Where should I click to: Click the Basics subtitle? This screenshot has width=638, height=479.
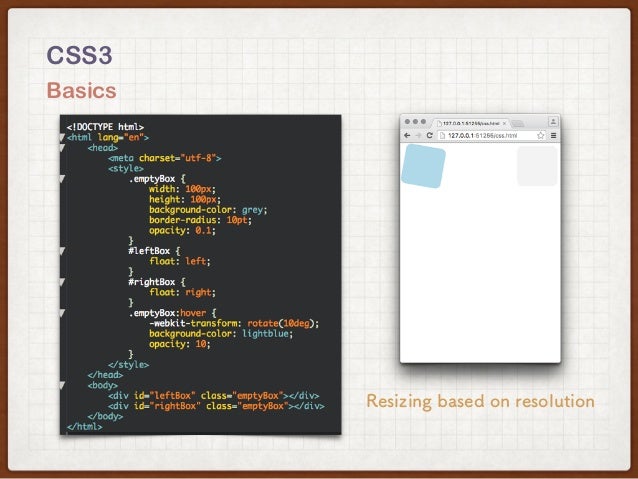pyautogui.click(x=82, y=90)
